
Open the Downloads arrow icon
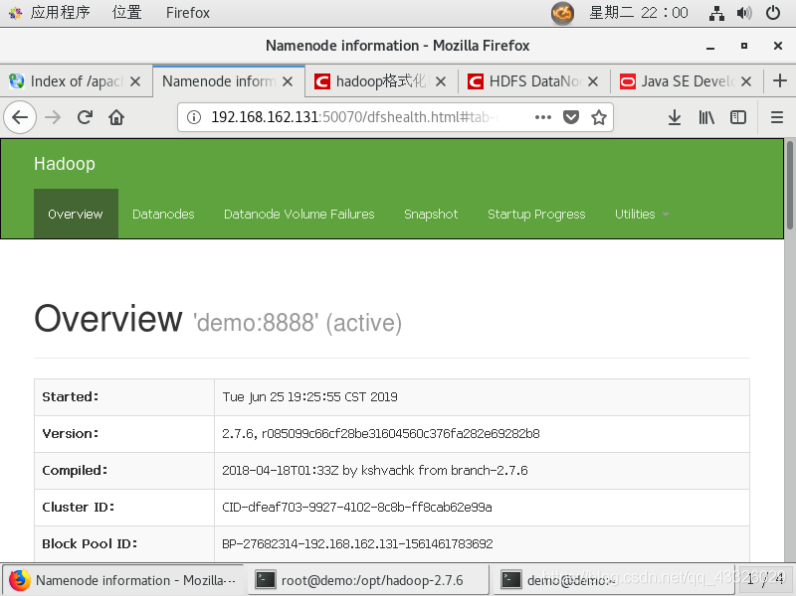tap(674, 118)
